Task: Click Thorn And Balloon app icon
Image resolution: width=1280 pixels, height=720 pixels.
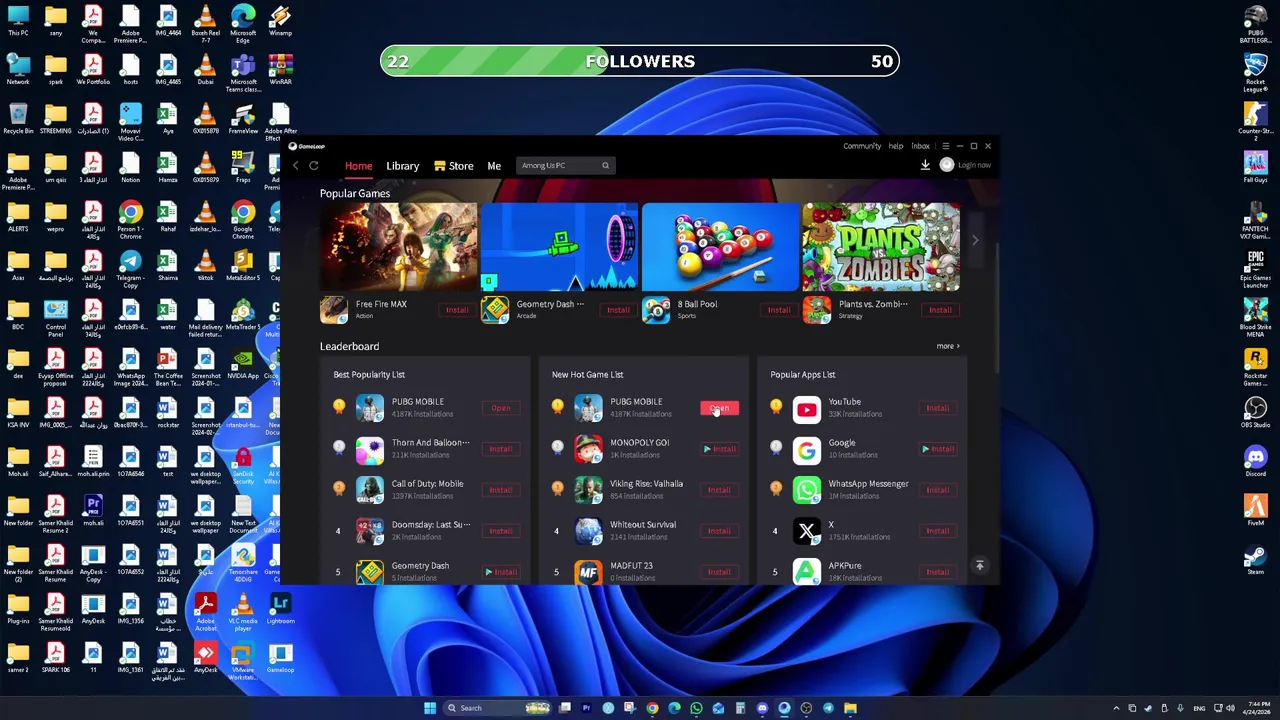Action: click(x=370, y=449)
